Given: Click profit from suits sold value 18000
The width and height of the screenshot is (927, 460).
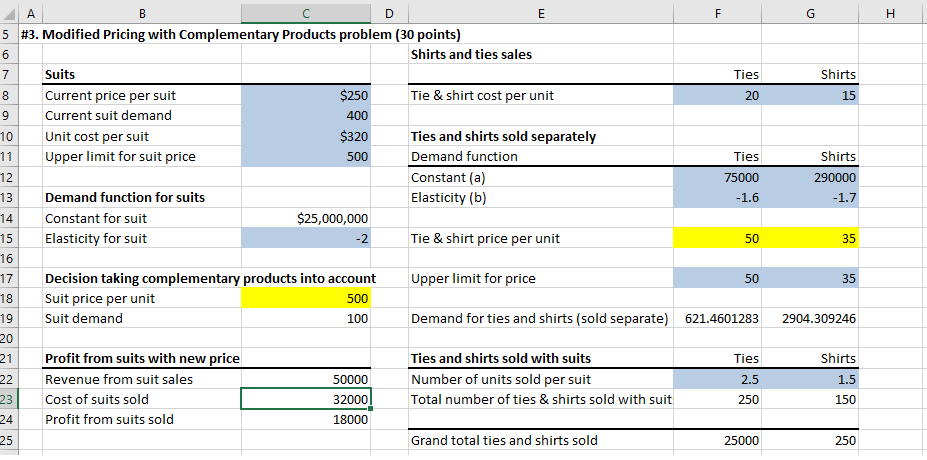Looking at the screenshot, I should pyautogui.click(x=306, y=420).
